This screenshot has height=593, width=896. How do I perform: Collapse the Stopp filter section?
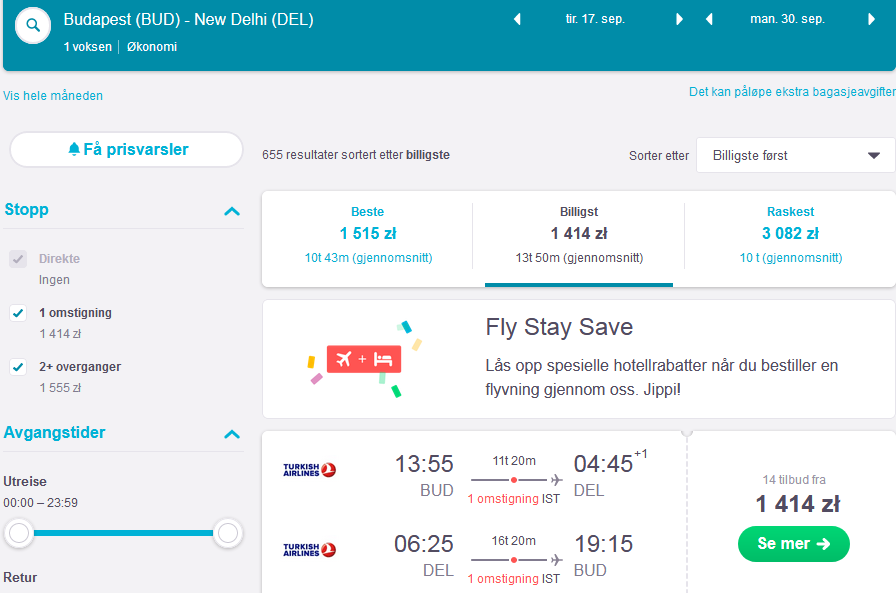point(232,211)
